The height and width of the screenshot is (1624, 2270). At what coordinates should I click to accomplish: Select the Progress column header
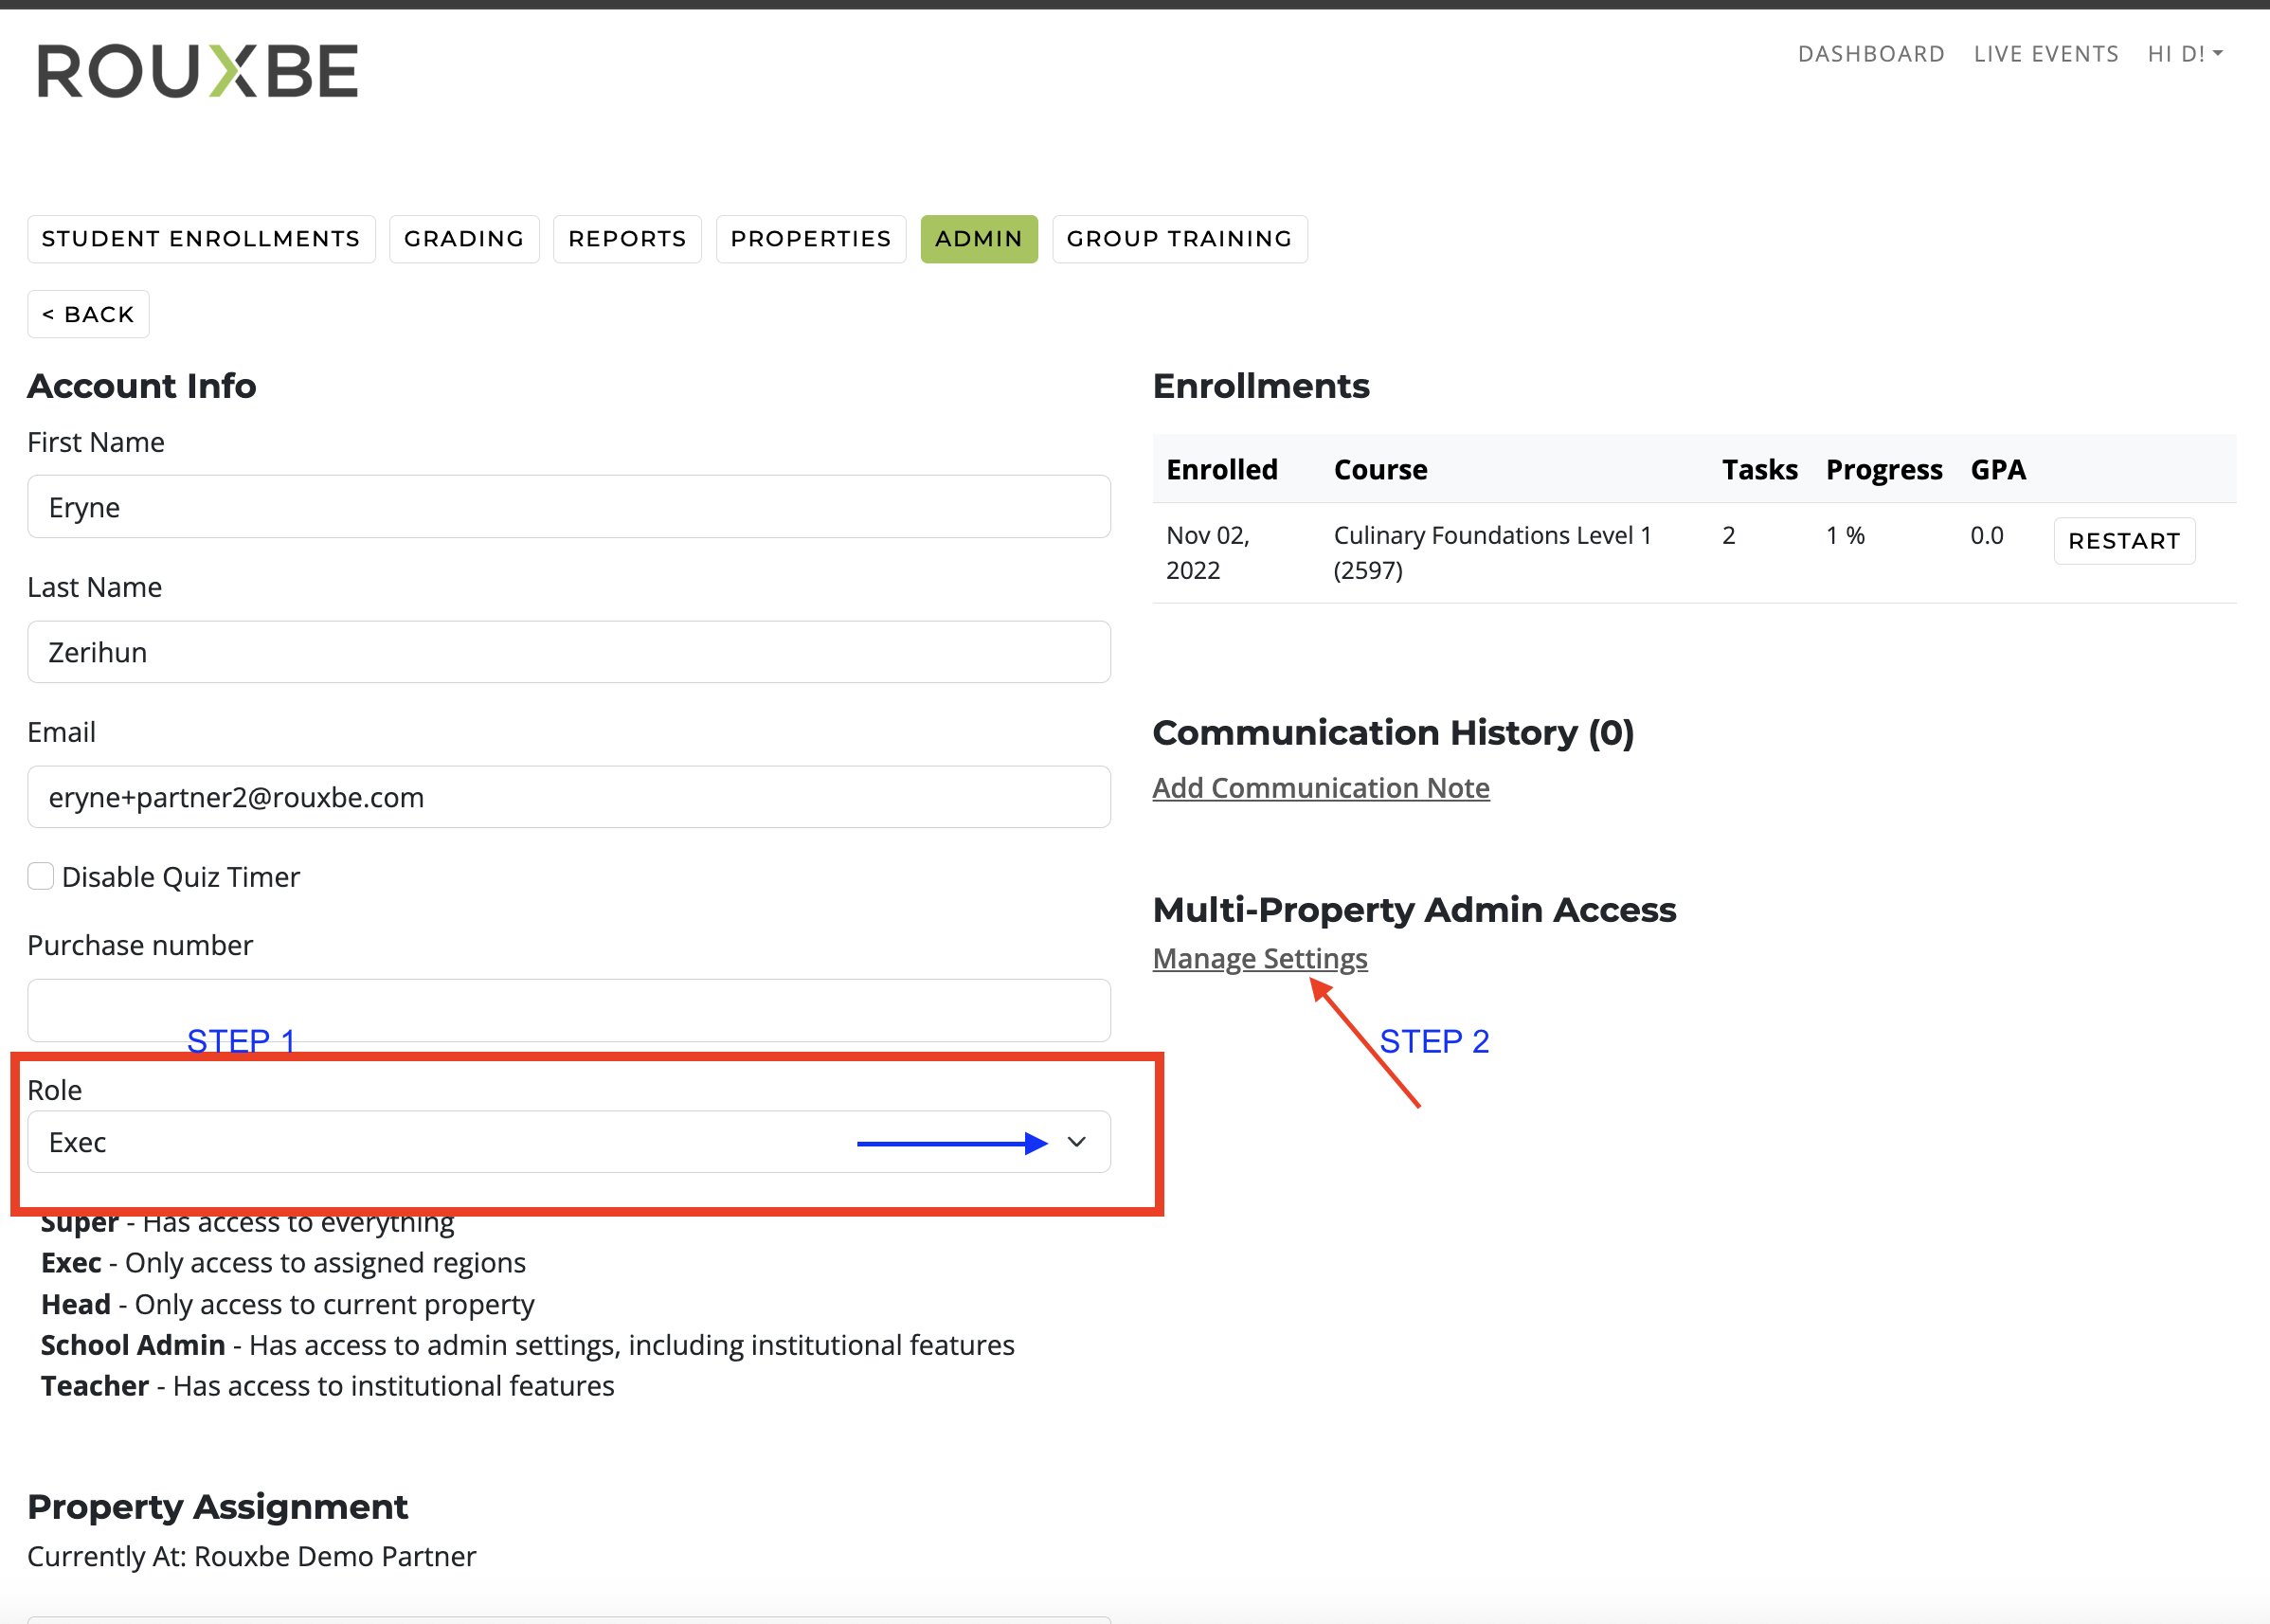coord(1884,470)
